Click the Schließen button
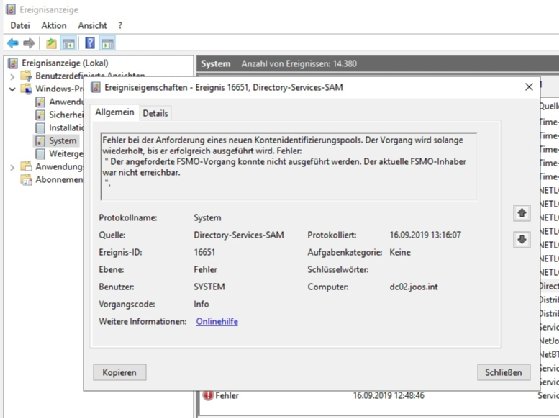This screenshot has width=559, height=418. [503, 372]
